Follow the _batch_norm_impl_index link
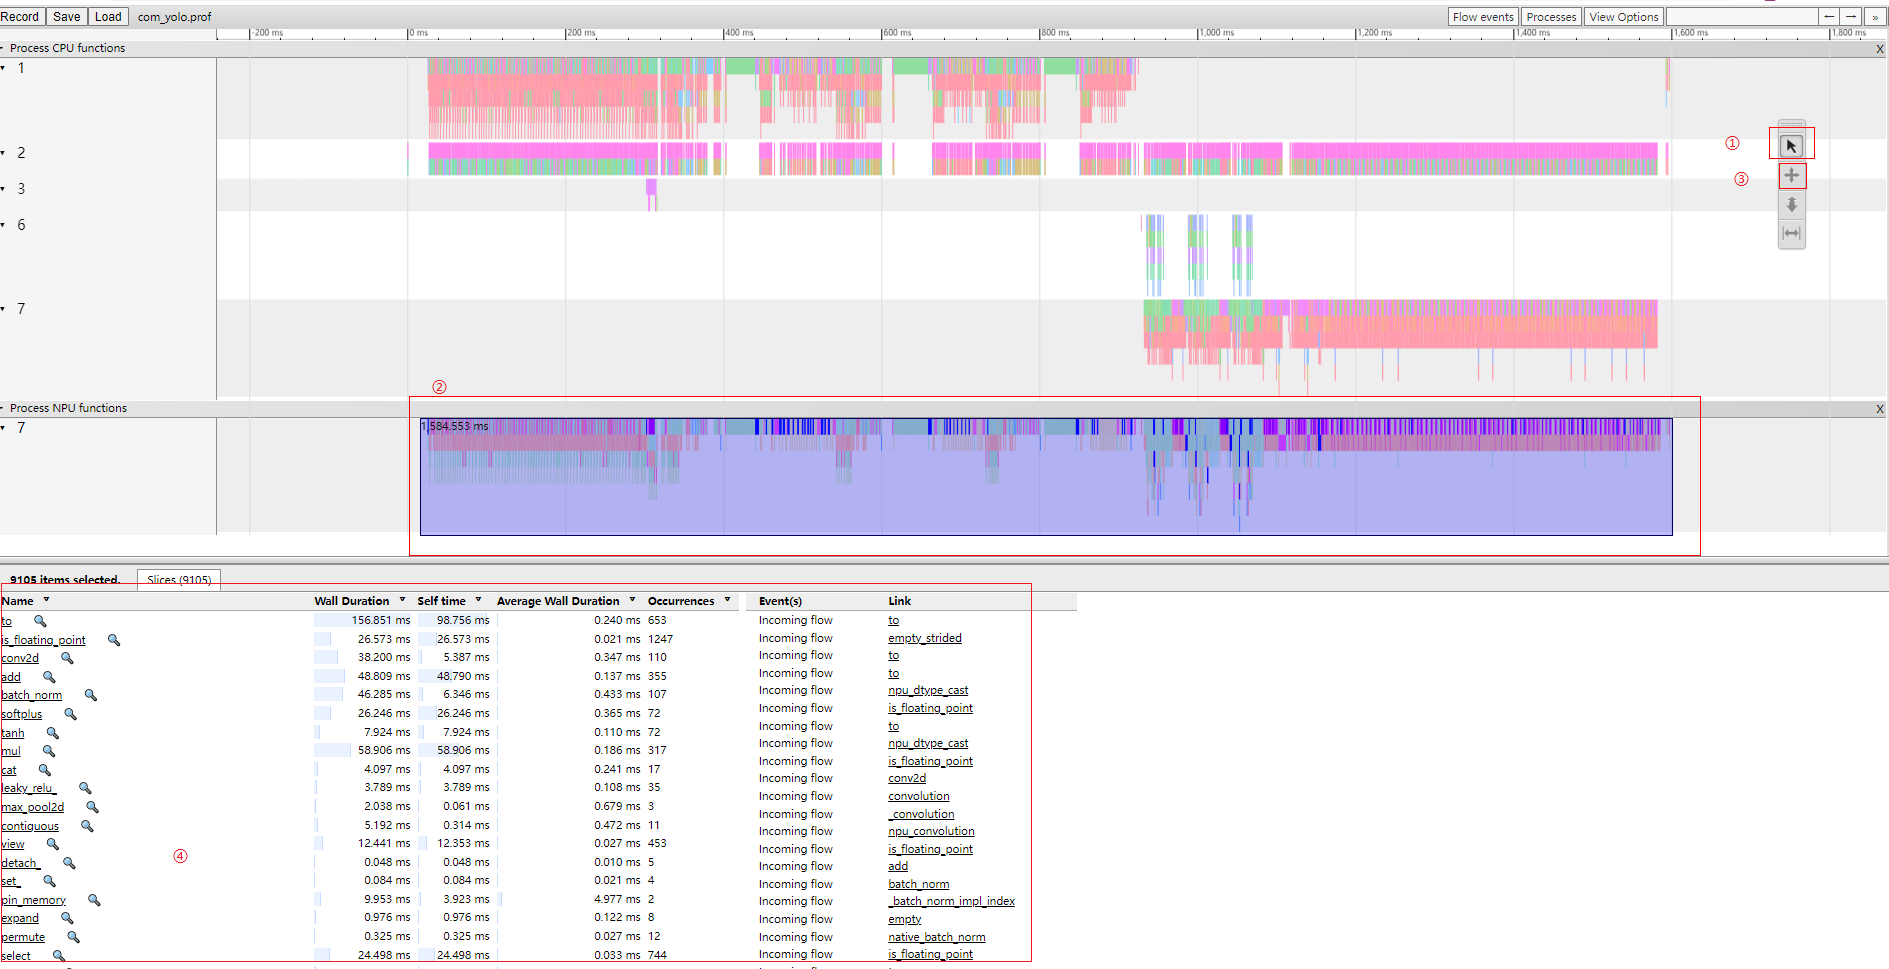The height and width of the screenshot is (969, 1889). 951,901
